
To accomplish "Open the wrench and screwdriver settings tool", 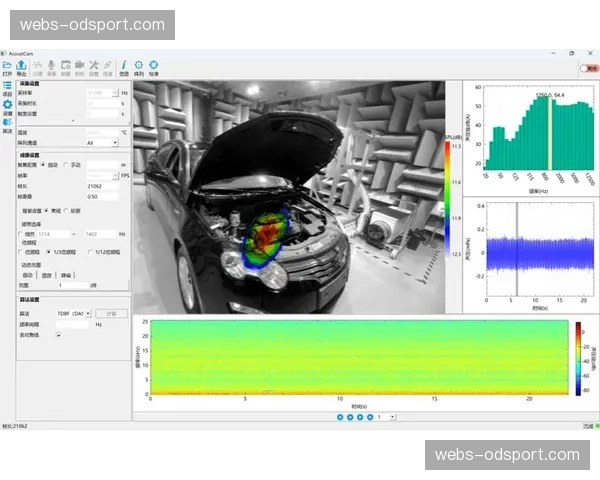I will coord(93,65).
